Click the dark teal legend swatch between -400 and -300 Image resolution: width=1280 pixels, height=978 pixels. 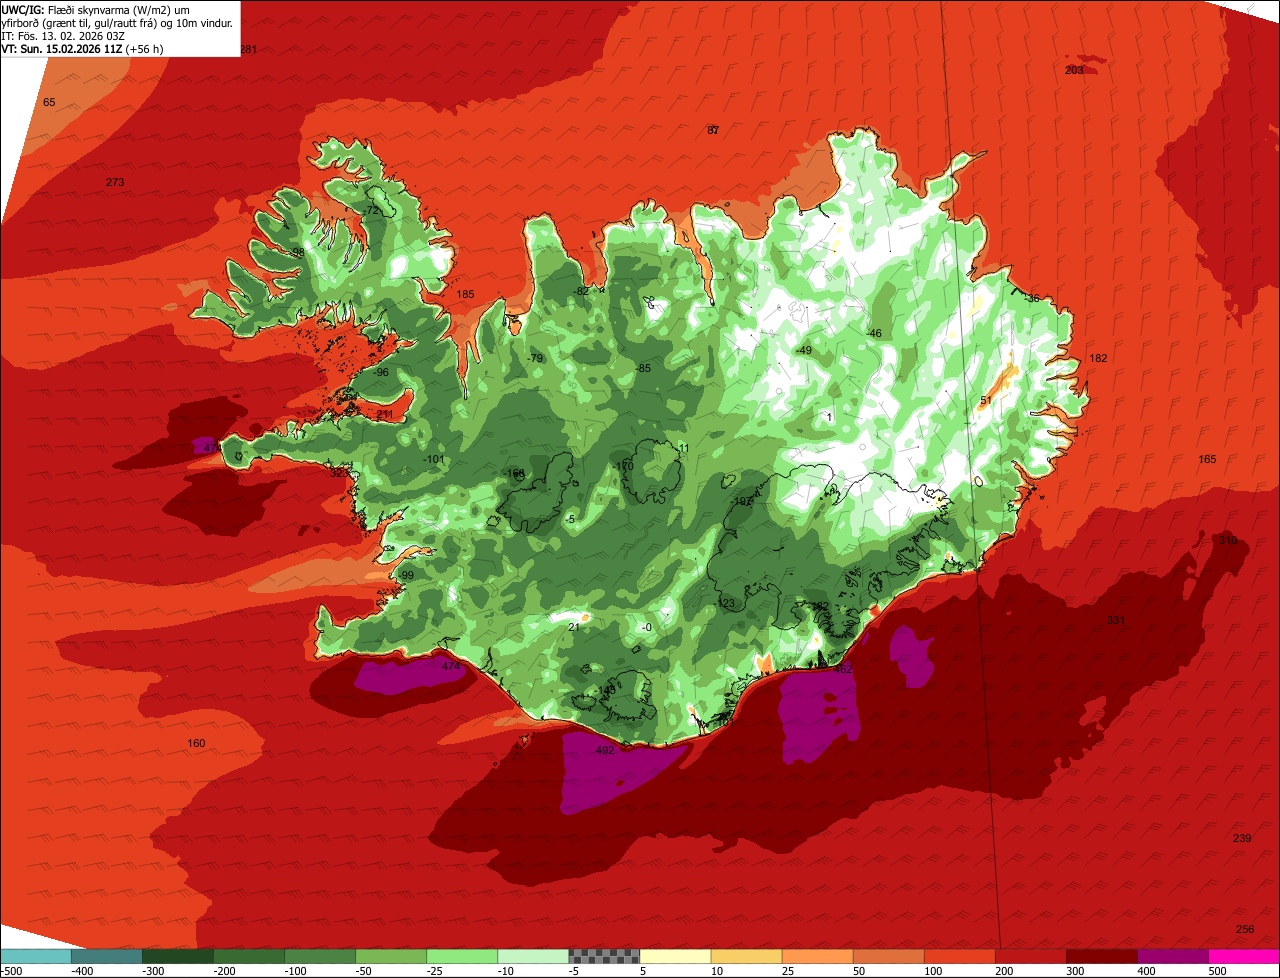click(x=106, y=956)
